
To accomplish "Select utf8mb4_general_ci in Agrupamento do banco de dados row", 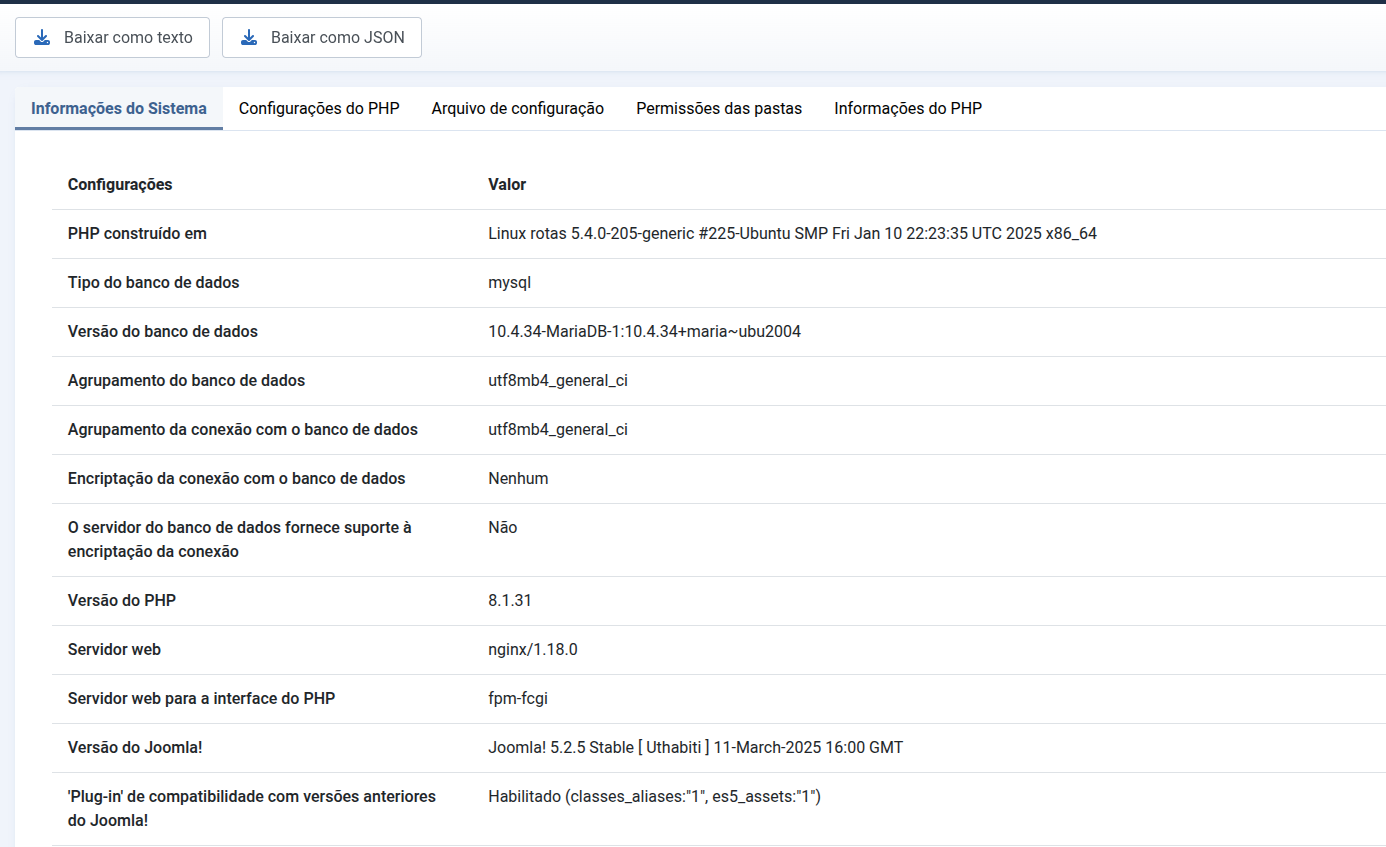I will (x=558, y=381).
